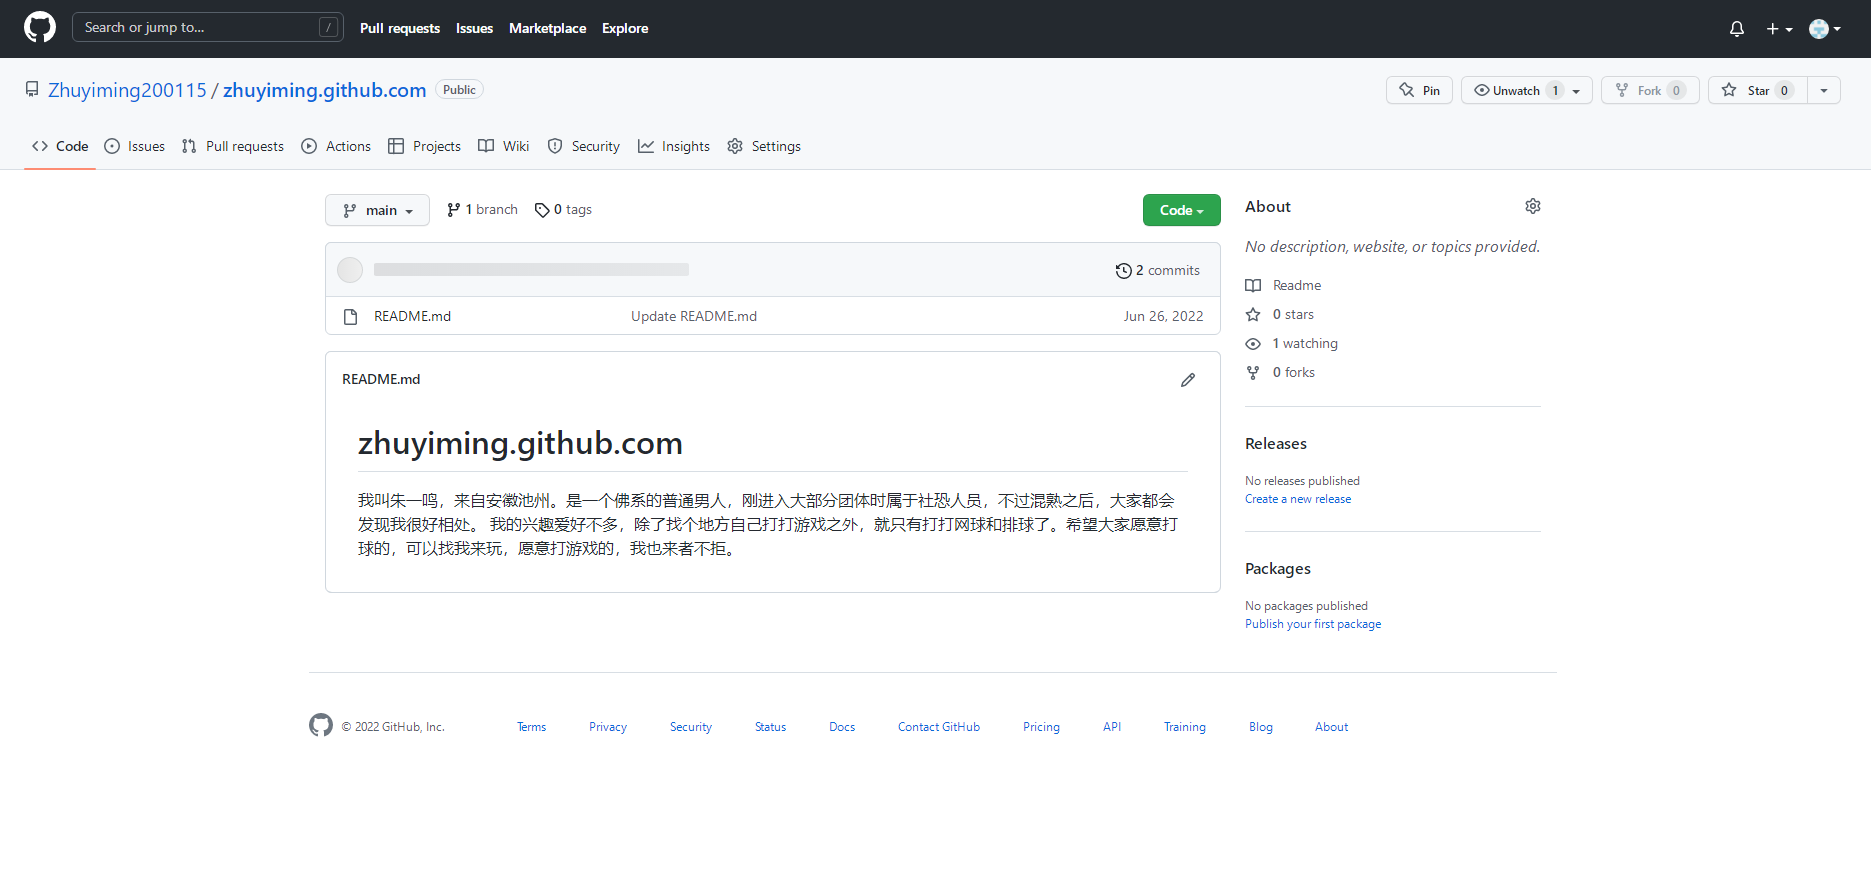Switch to the Insights tab
Screen dimensions: 1871x878
674,146
